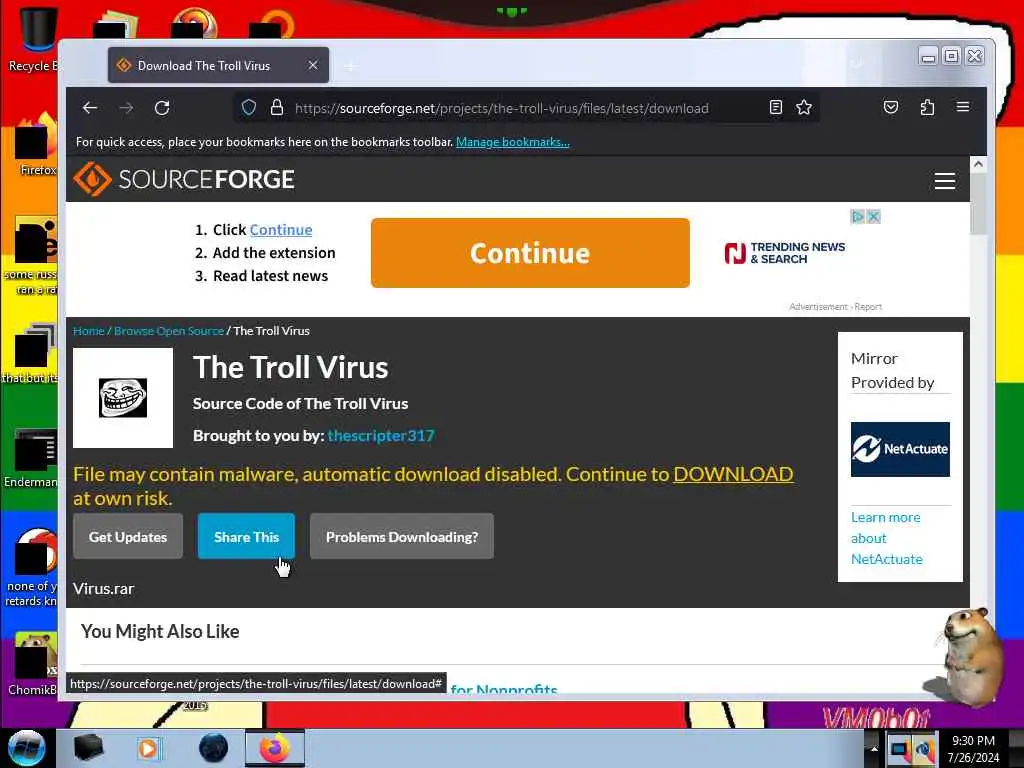
Task: Click the page scrollbar up arrow
Action: [x=978, y=164]
